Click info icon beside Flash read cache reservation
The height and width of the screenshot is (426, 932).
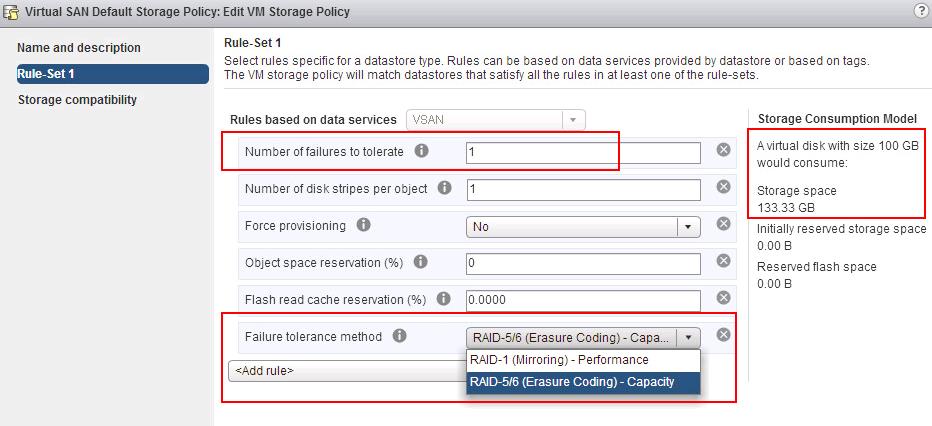click(444, 299)
